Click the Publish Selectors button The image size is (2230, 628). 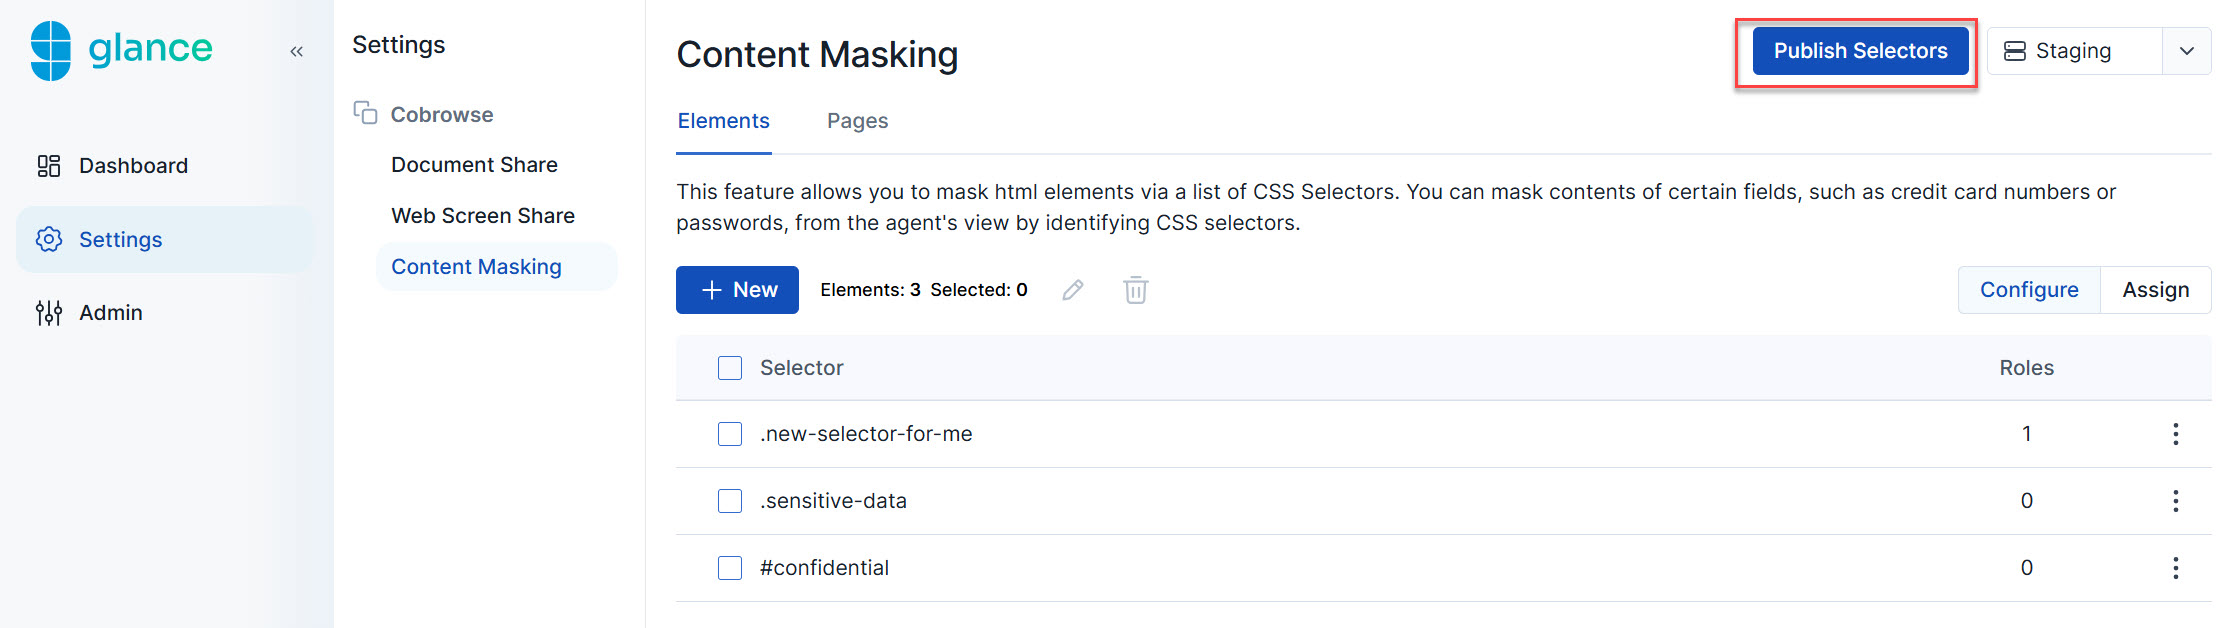(1860, 51)
